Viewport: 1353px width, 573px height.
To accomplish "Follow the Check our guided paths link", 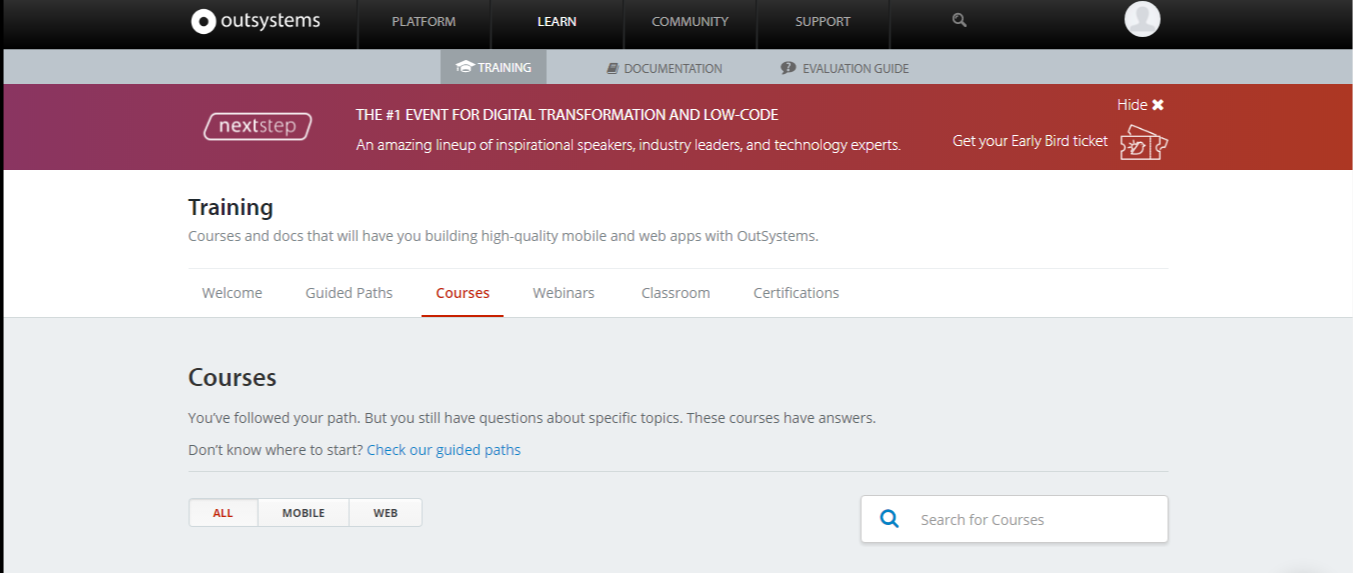I will pos(444,450).
